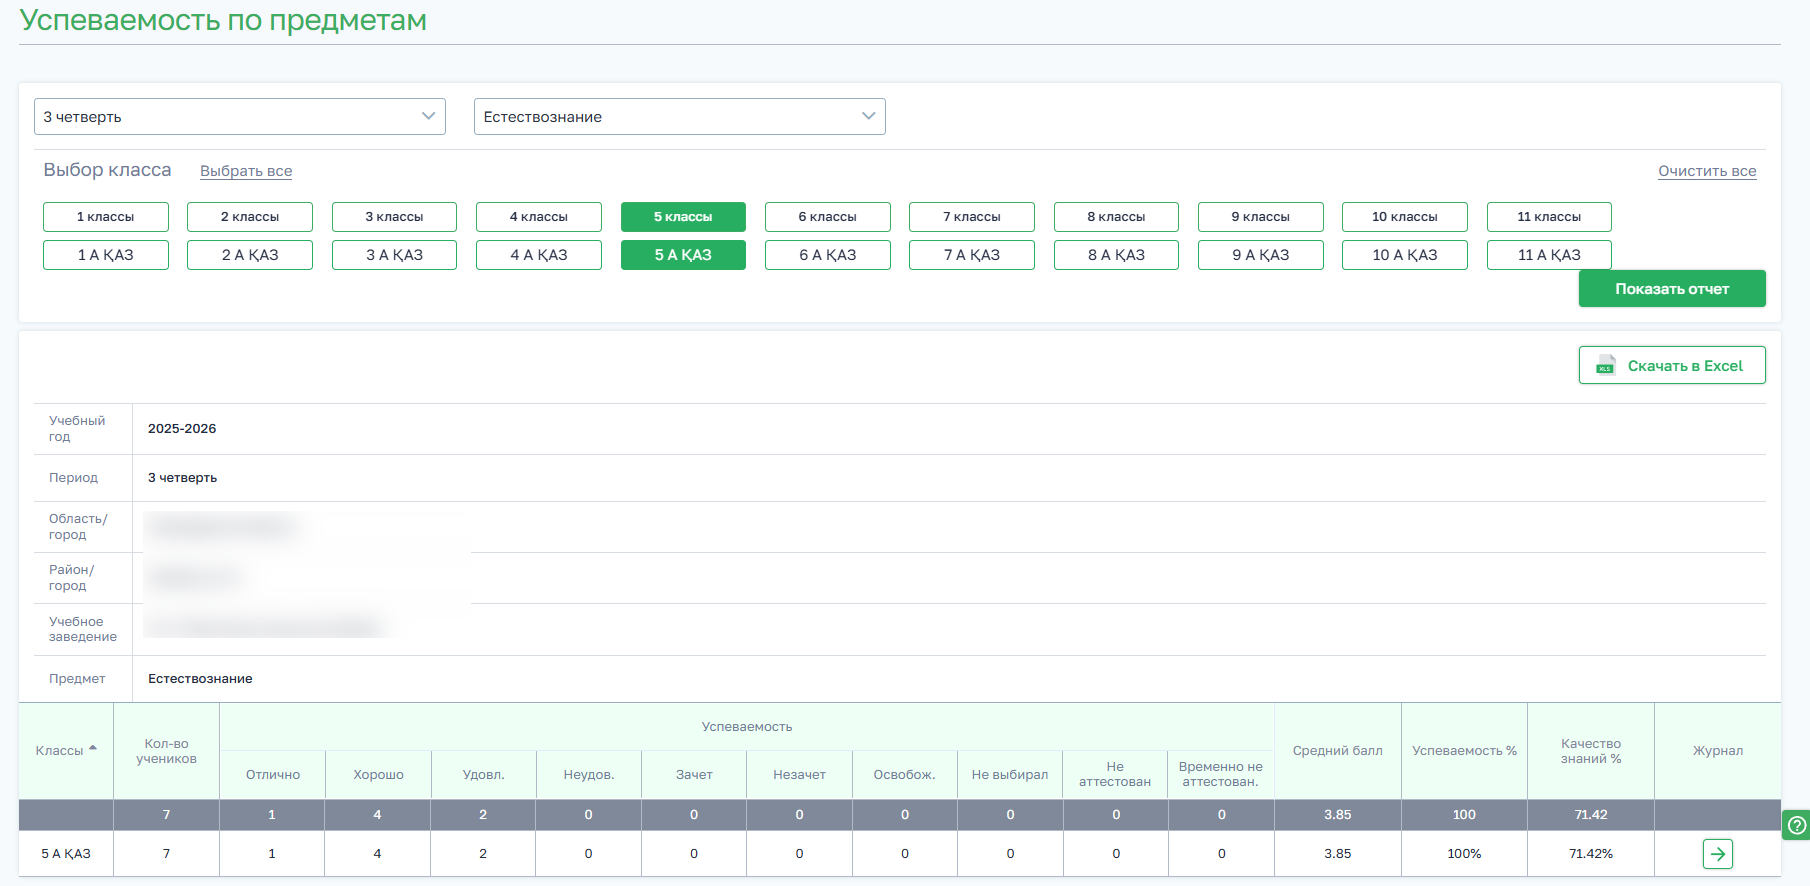Expand the 3 четверть period dropdown
The height and width of the screenshot is (886, 1810).
point(240,117)
